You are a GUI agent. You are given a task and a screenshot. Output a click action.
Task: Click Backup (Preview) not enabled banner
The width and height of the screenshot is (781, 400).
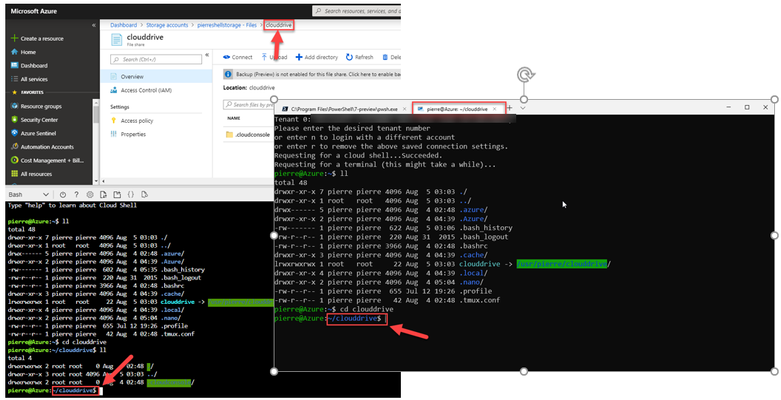pyautogui.click(x=312, y=74)
